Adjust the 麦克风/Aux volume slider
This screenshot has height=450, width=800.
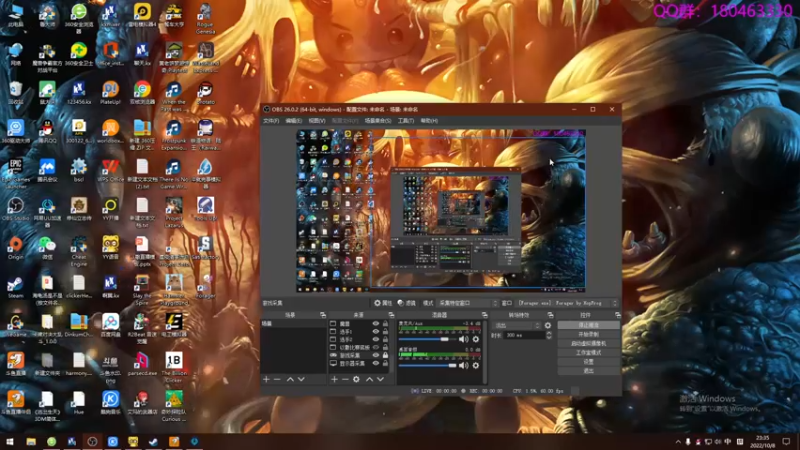point(427,339)
